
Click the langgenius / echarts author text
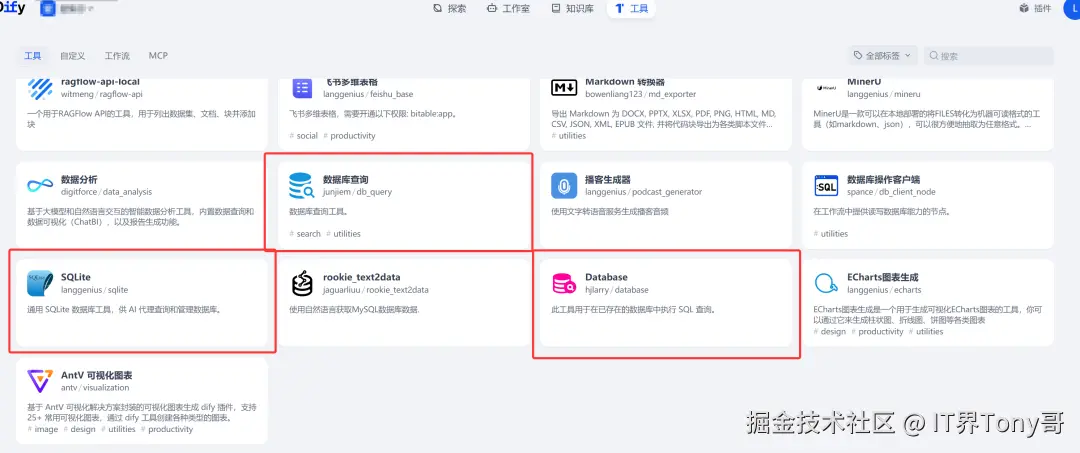pyautogui.click(x=884, y=290)
